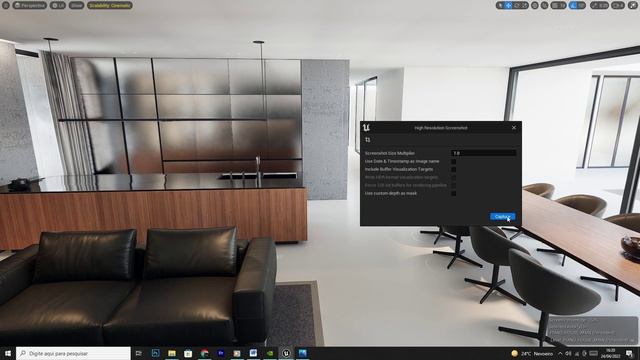Screen dimensions: 640x360
Task: Open Task View on the taskbar
Action: click(138, 353)
